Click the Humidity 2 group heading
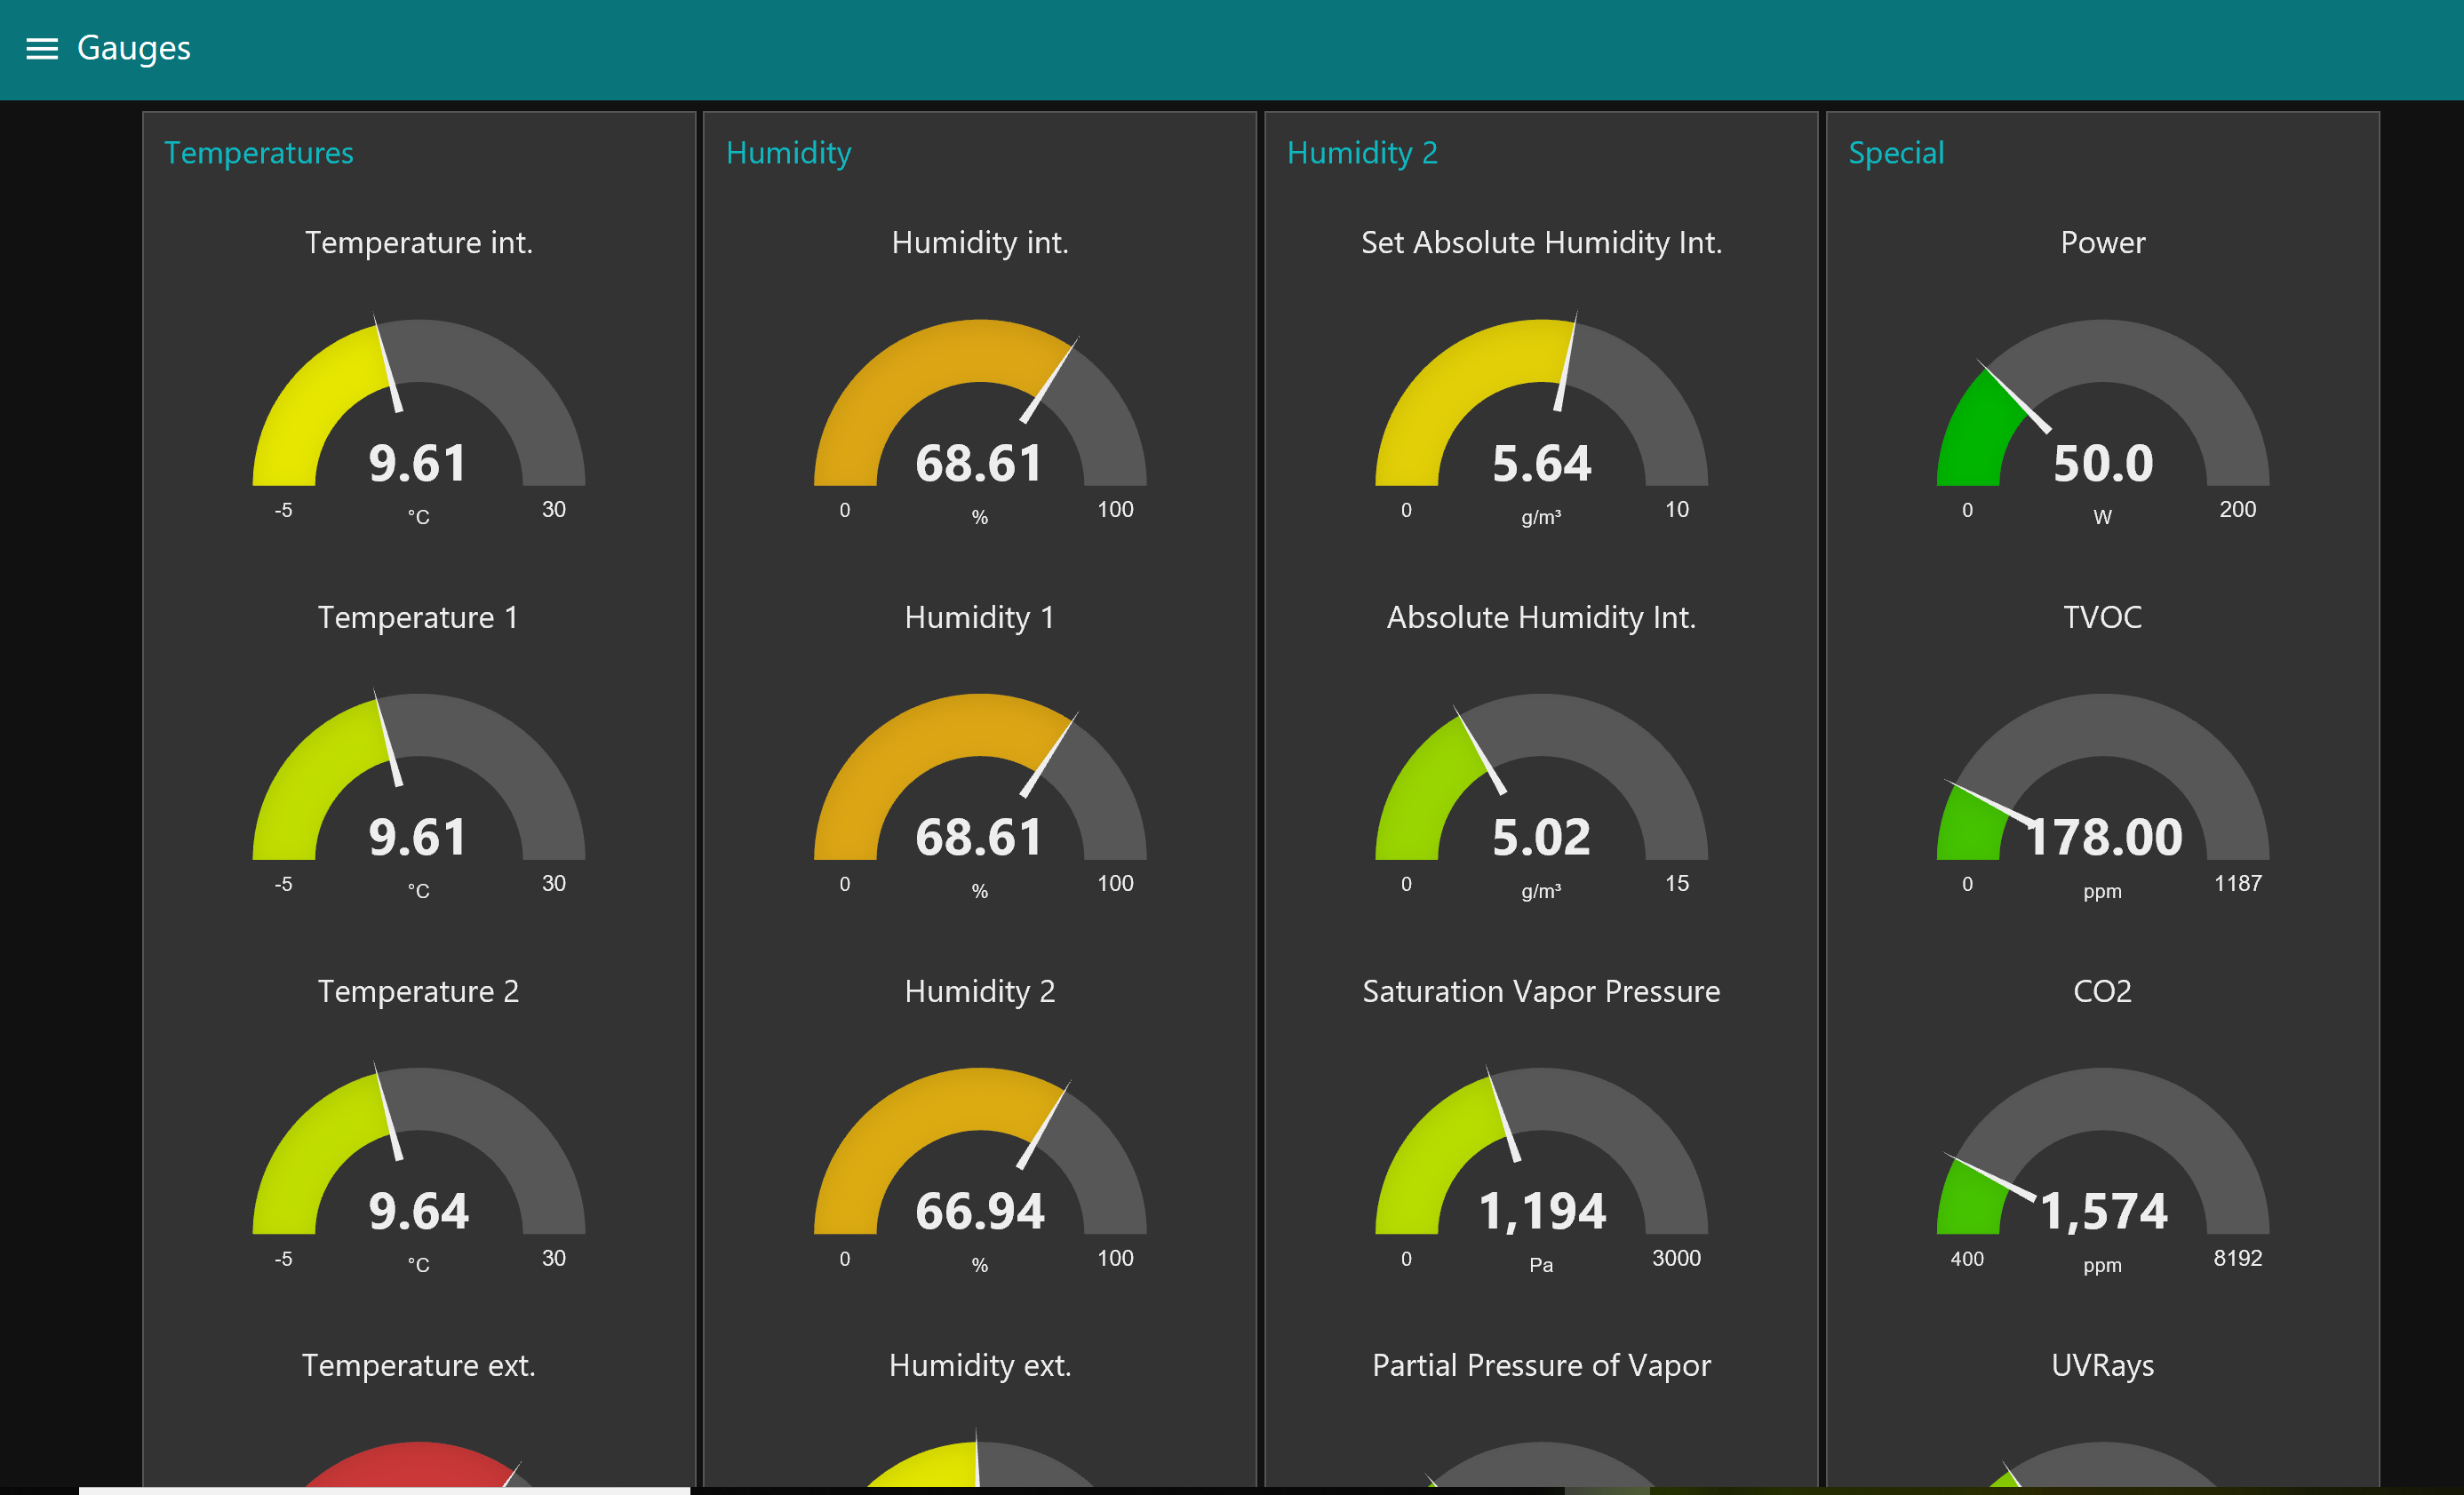 point(1362,153)
